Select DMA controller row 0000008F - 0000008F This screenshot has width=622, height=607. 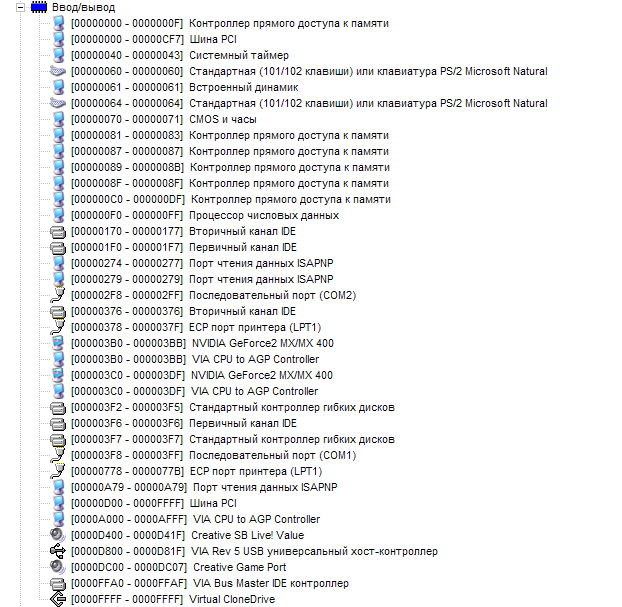tap(230, 183)
